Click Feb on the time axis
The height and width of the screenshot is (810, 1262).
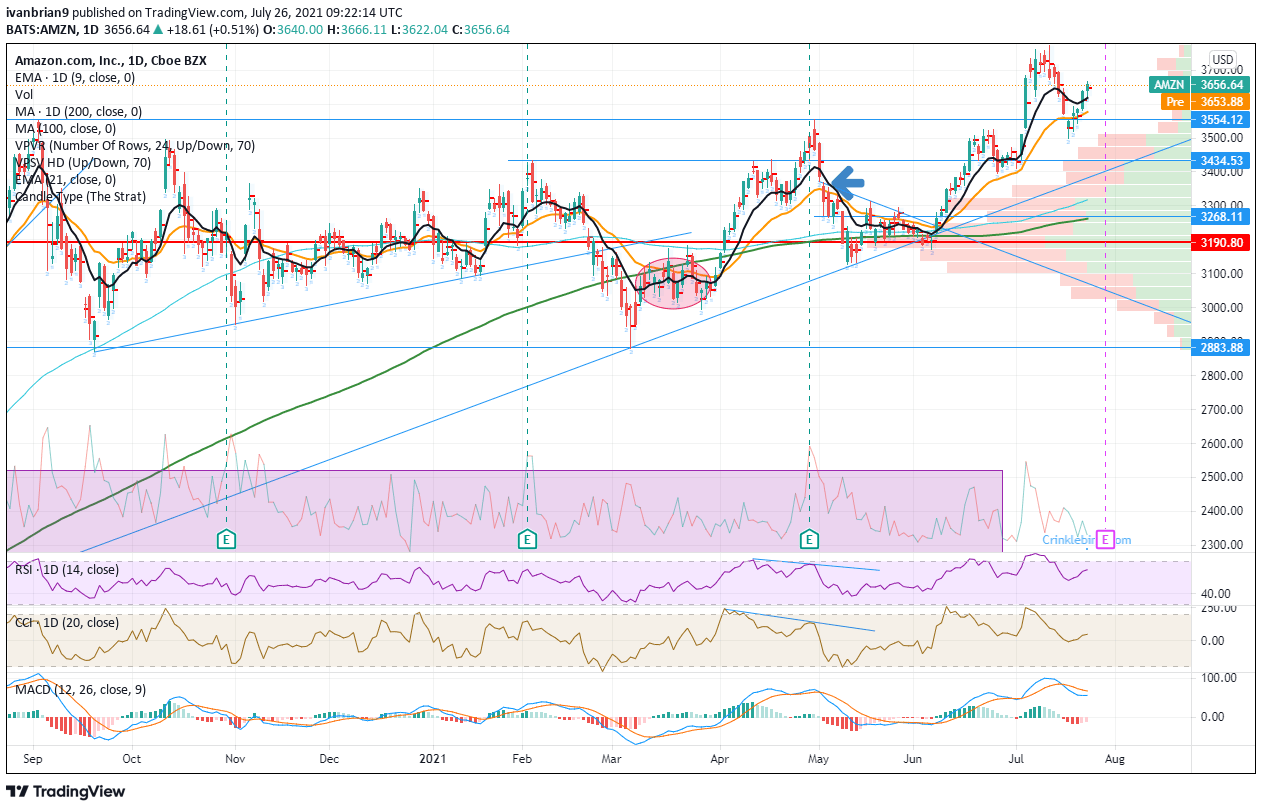524,760
